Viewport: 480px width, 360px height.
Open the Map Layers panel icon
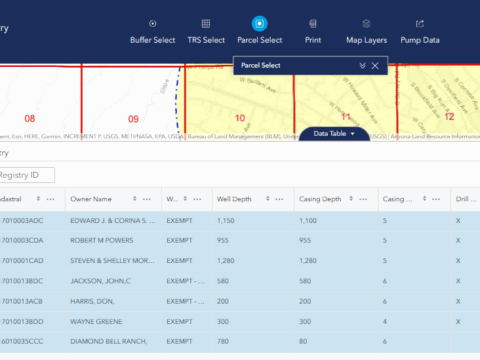pyautogui.click(x=366, y=24)
